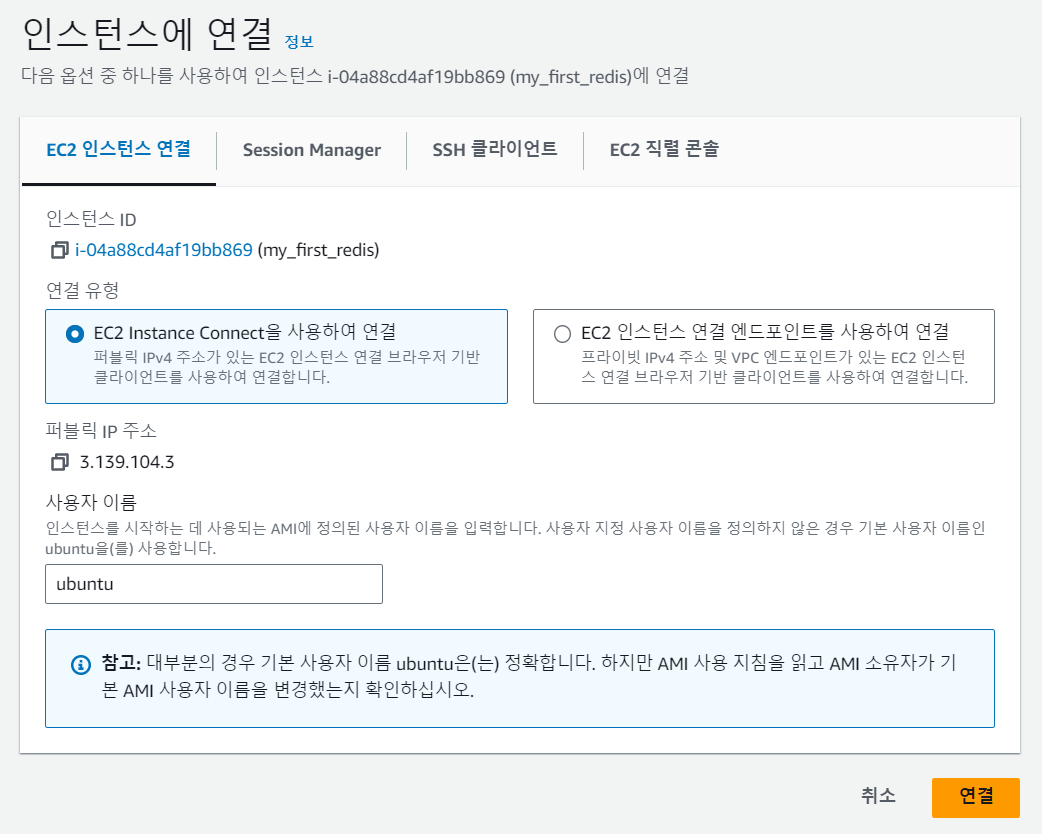Viewport: 1042px width, 834px height.
Task: Click the 취소 cancel button
Action: (878, 796)
